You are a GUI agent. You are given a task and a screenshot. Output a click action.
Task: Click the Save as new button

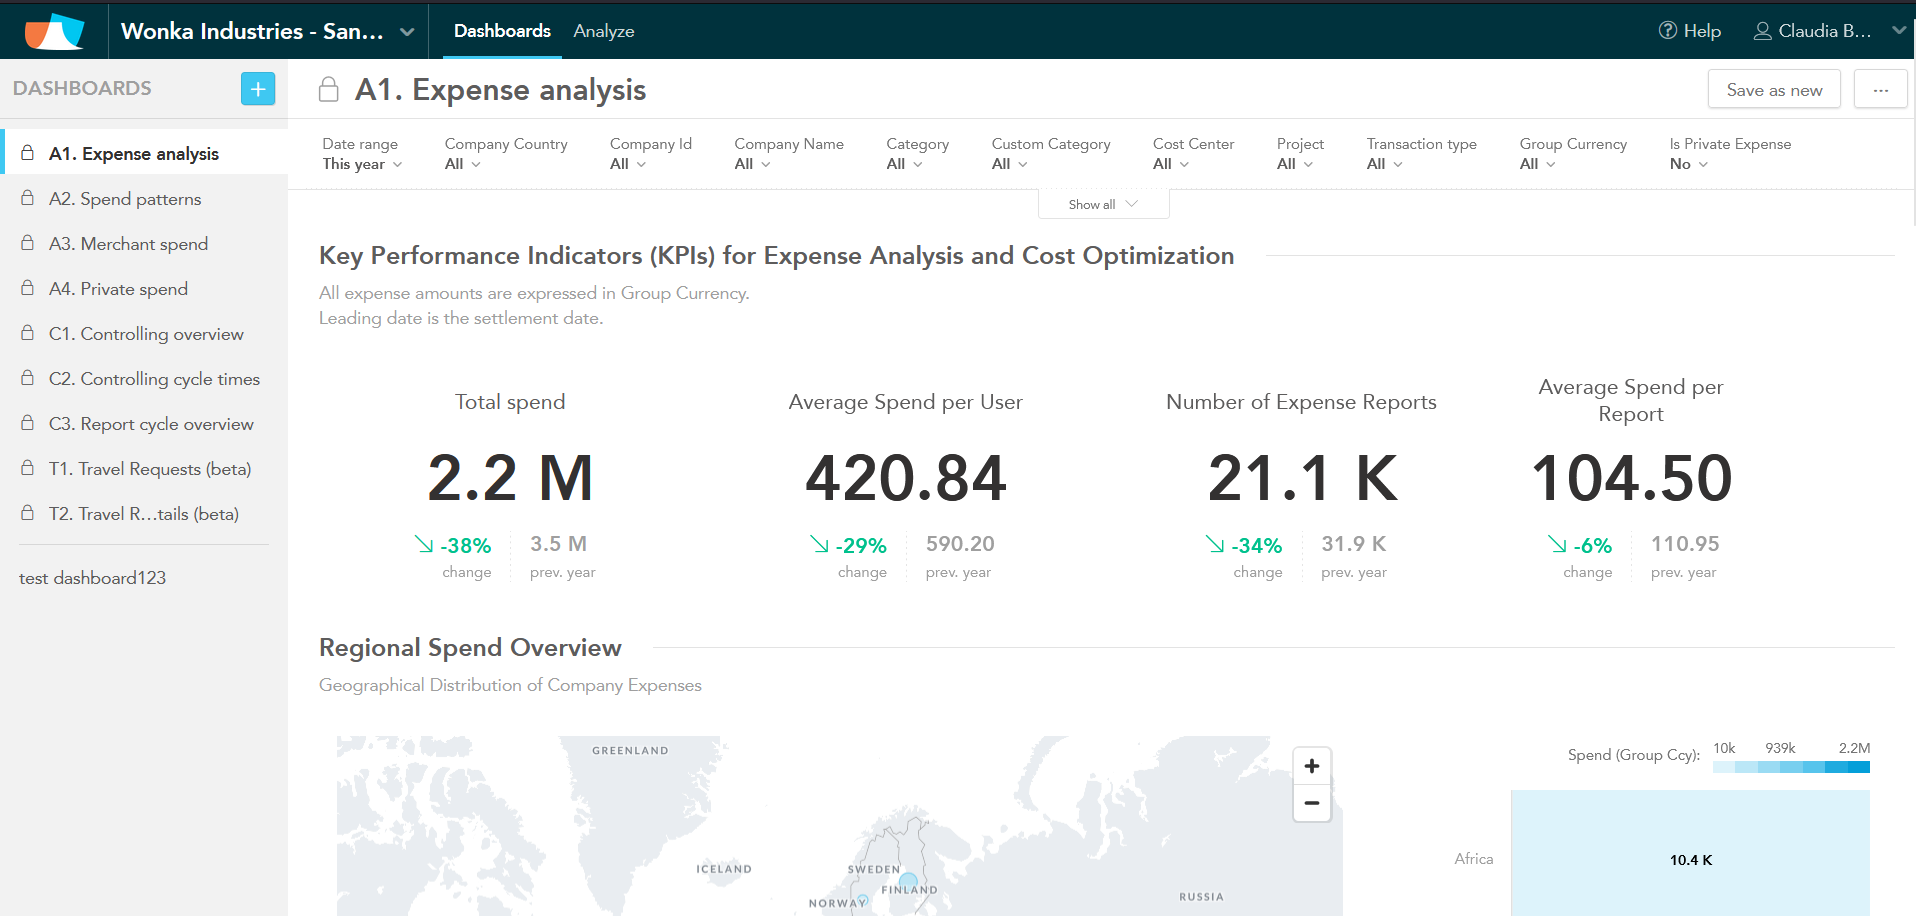pos(1773,90)
